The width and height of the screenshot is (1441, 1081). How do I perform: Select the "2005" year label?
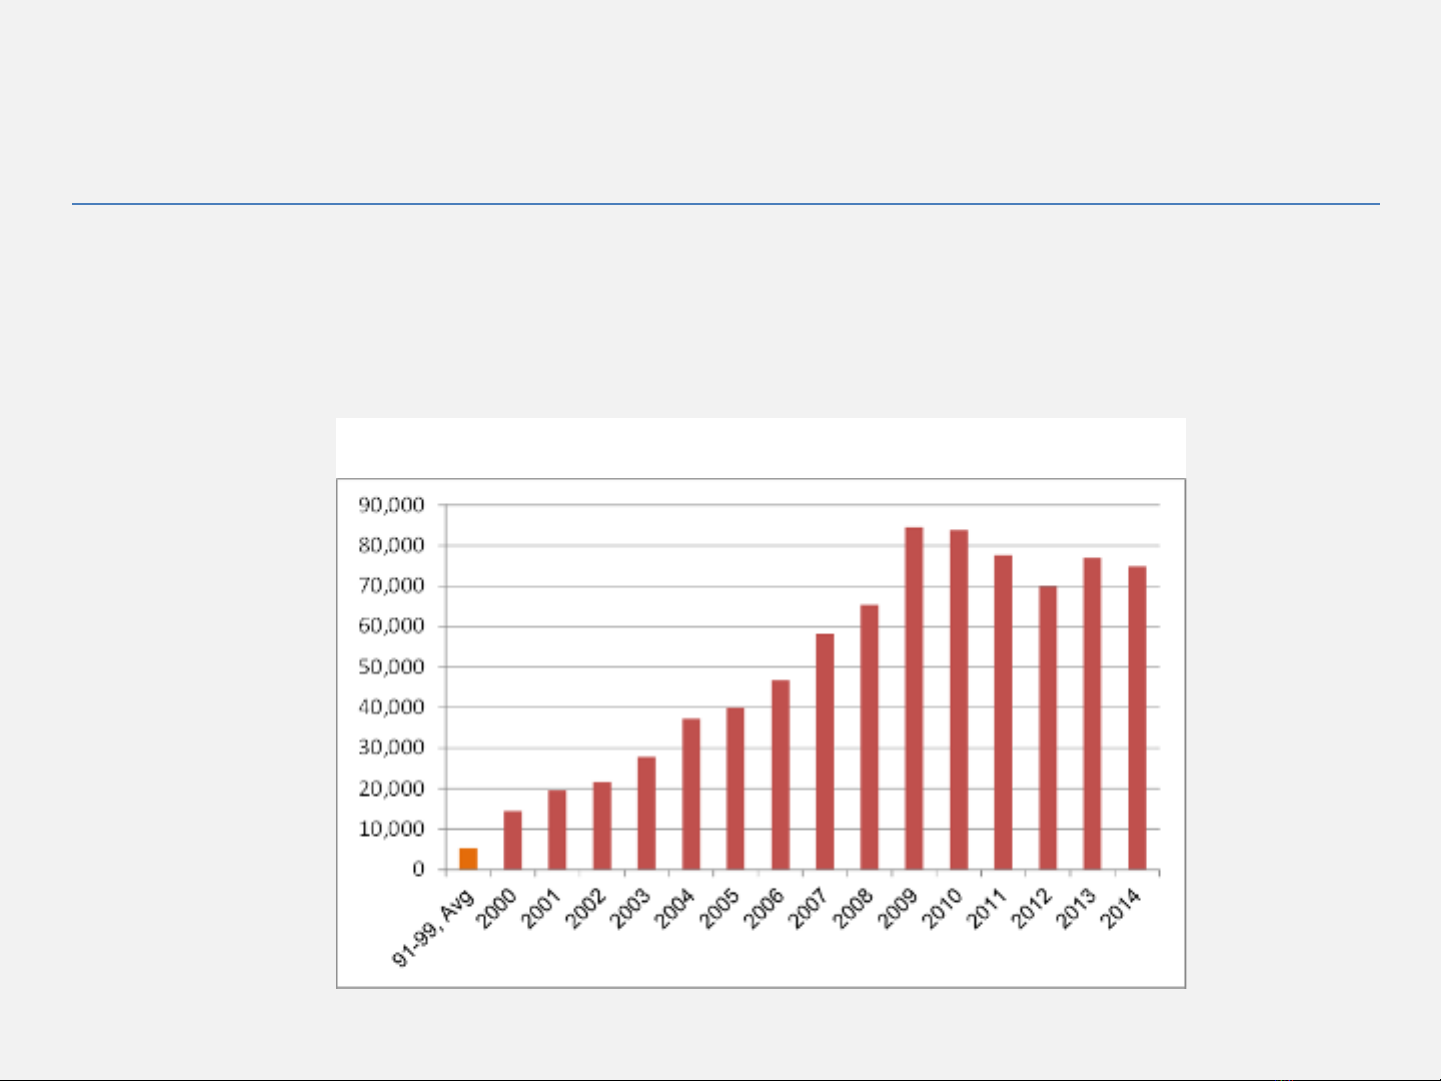(x=720, y=908)
